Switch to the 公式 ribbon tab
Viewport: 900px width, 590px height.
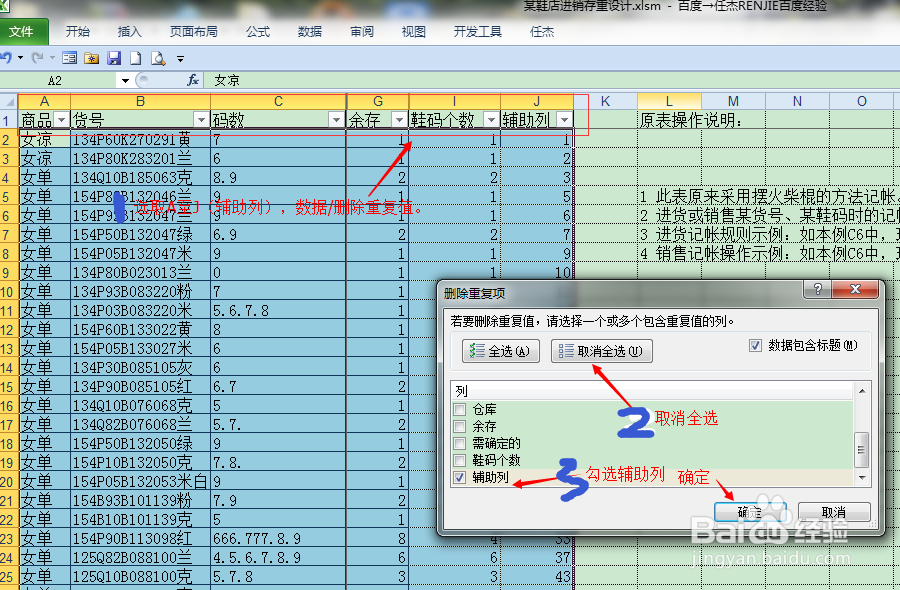tap(258, 32)
